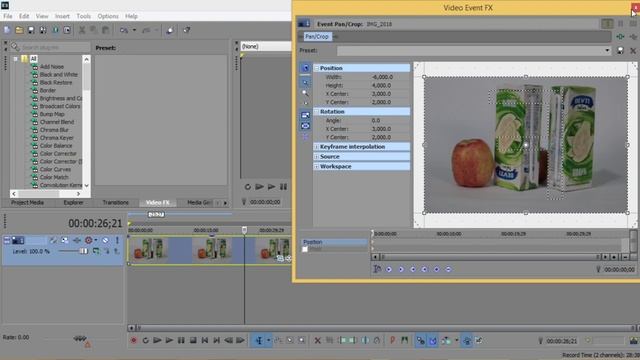Open the edit tool dropdown arrow
This screenshot has width=640, height=360.
click(x=269, y=340)
